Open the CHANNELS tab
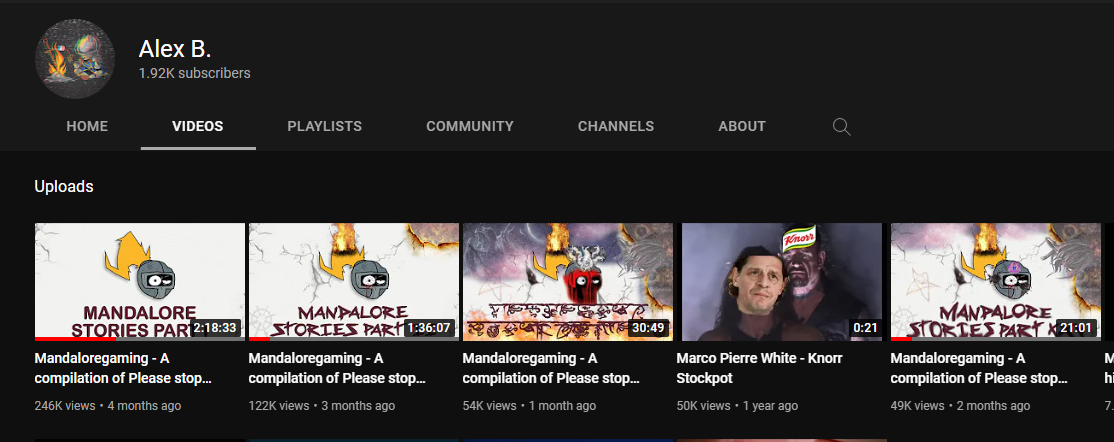 tap(616, 126)
